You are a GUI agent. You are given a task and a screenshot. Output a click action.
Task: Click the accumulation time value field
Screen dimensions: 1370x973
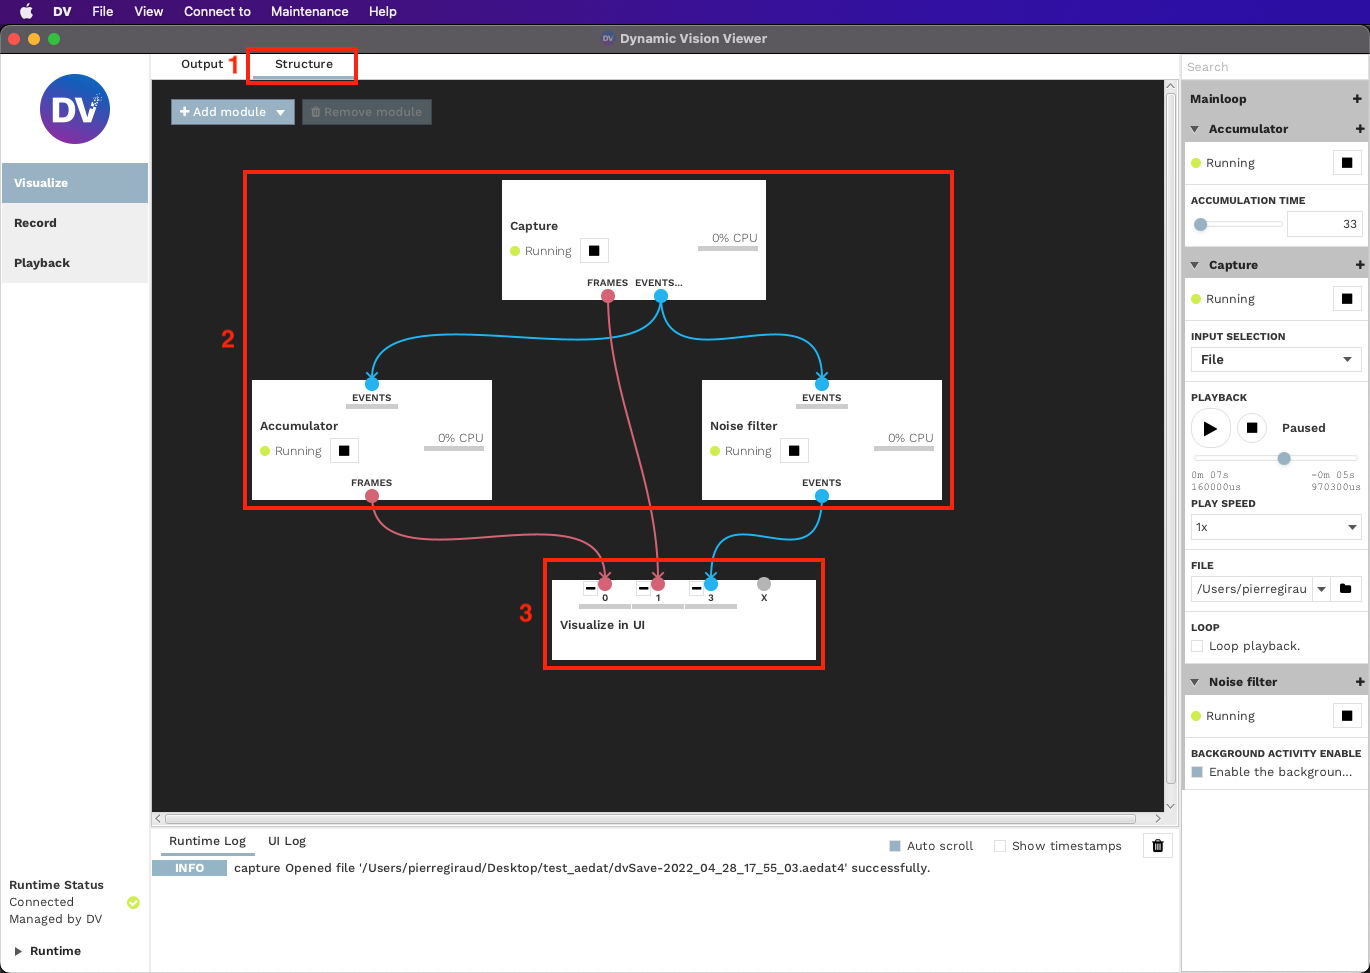(1324, 224)
